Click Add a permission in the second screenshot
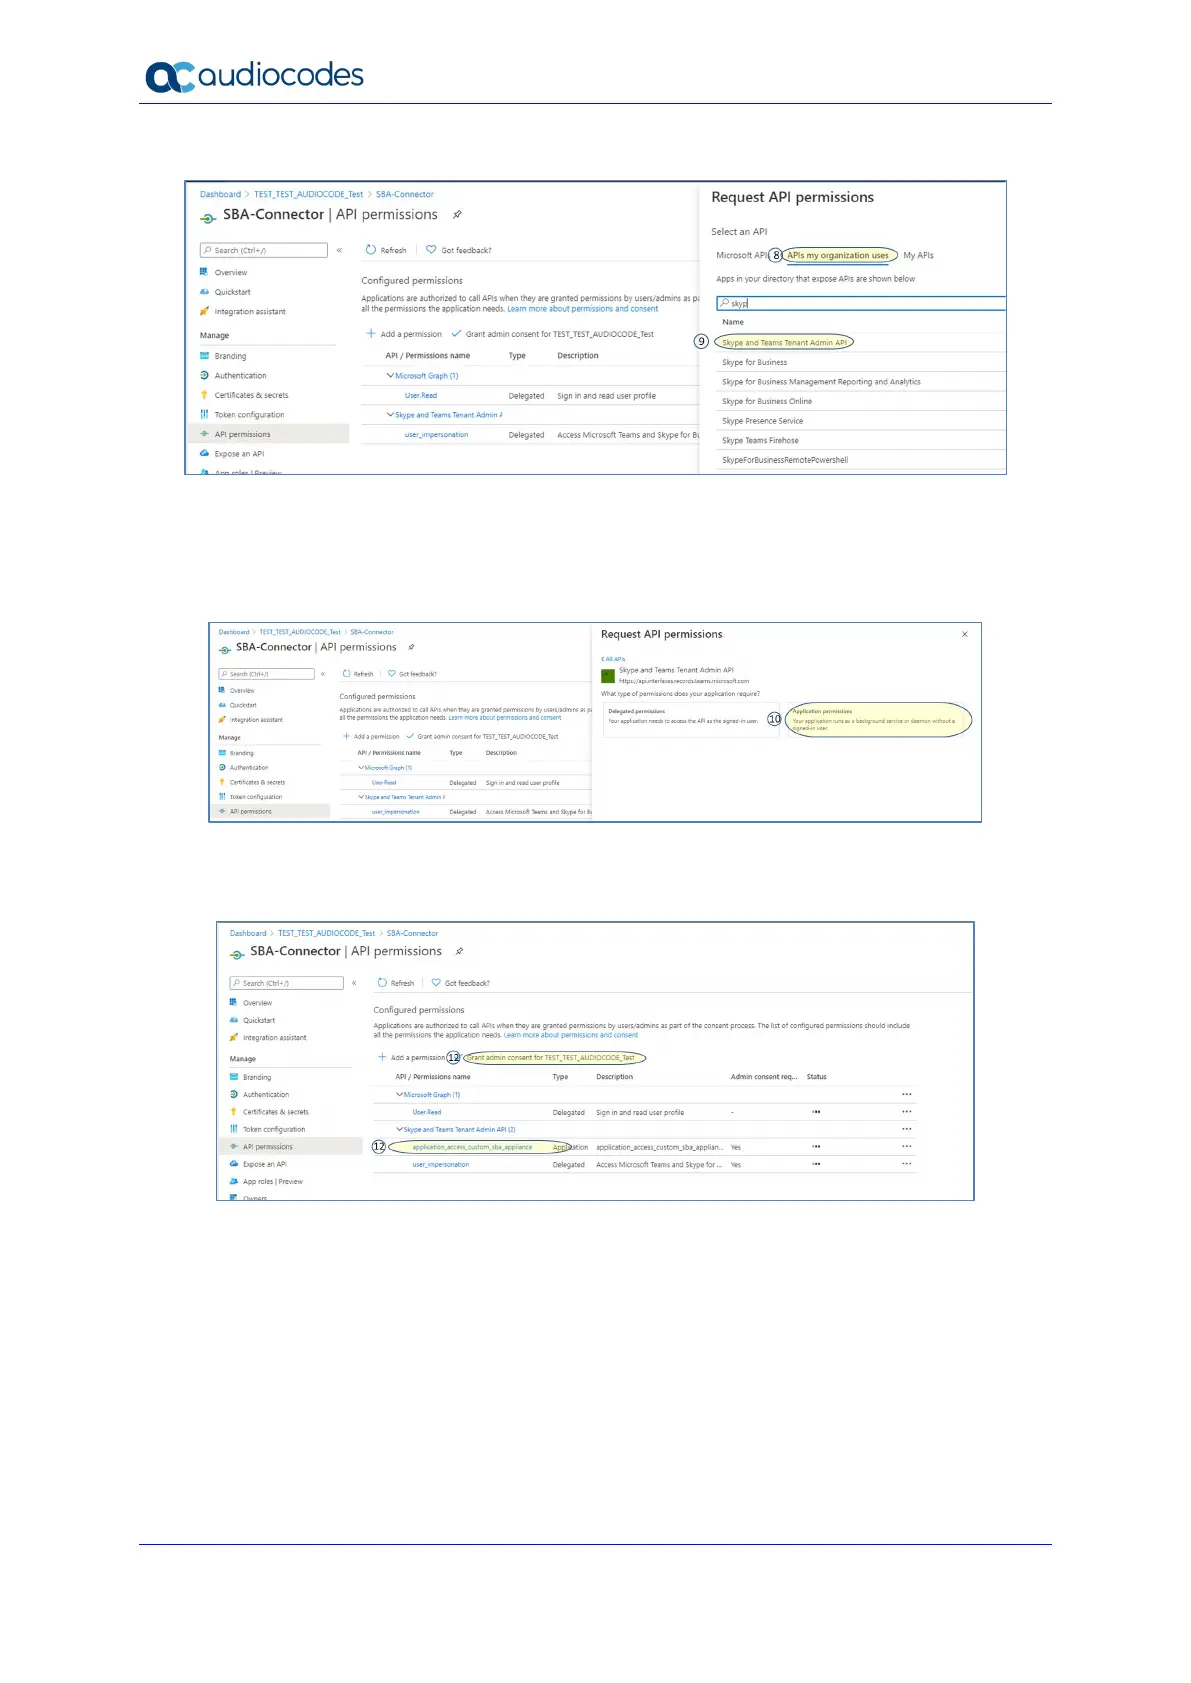Screen dimensions: 1191x1683 (x=371, y=736)
